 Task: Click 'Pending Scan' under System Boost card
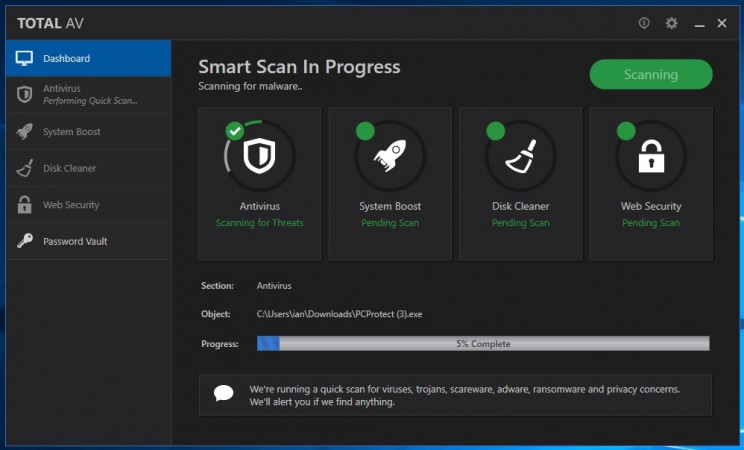click(x=390, y=223)
